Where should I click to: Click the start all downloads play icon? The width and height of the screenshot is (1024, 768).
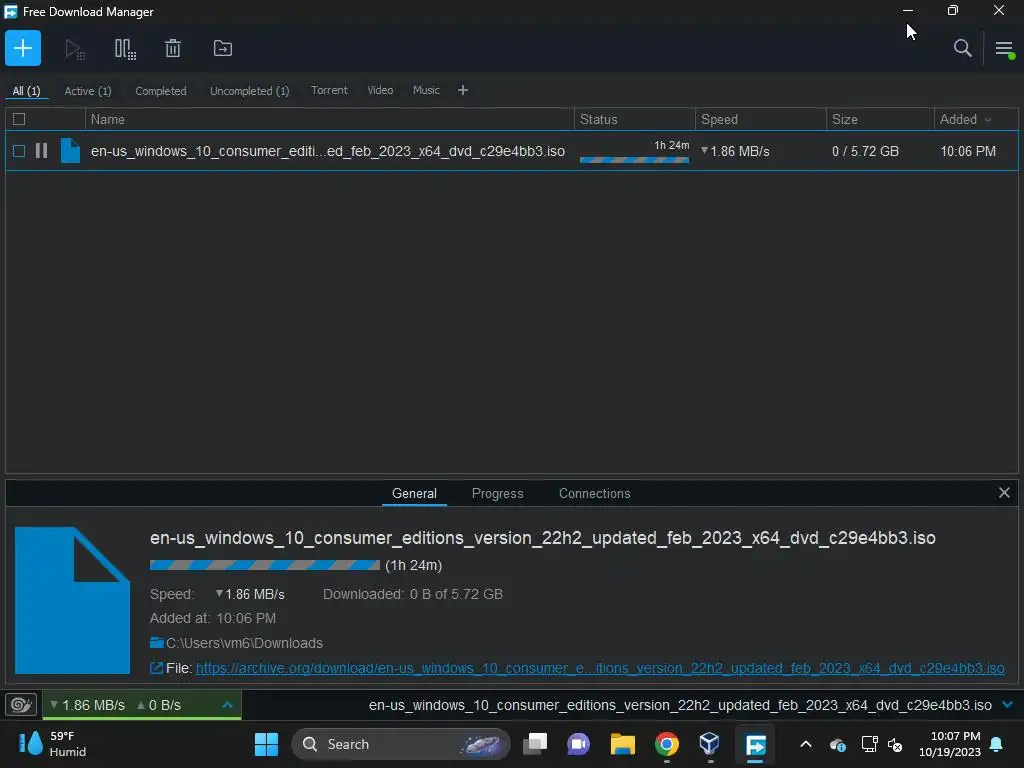(74, 49)
